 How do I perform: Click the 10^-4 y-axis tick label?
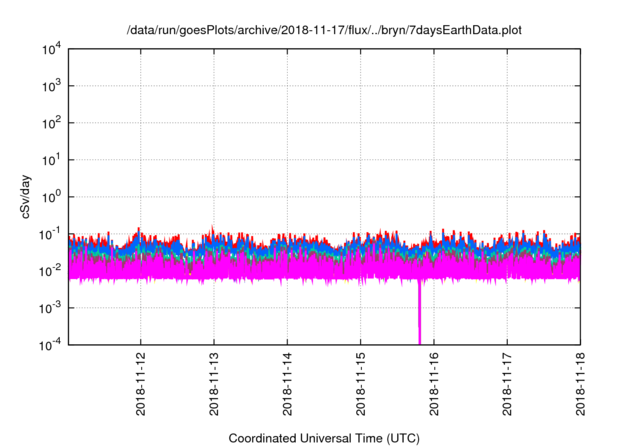click(50, 343)
